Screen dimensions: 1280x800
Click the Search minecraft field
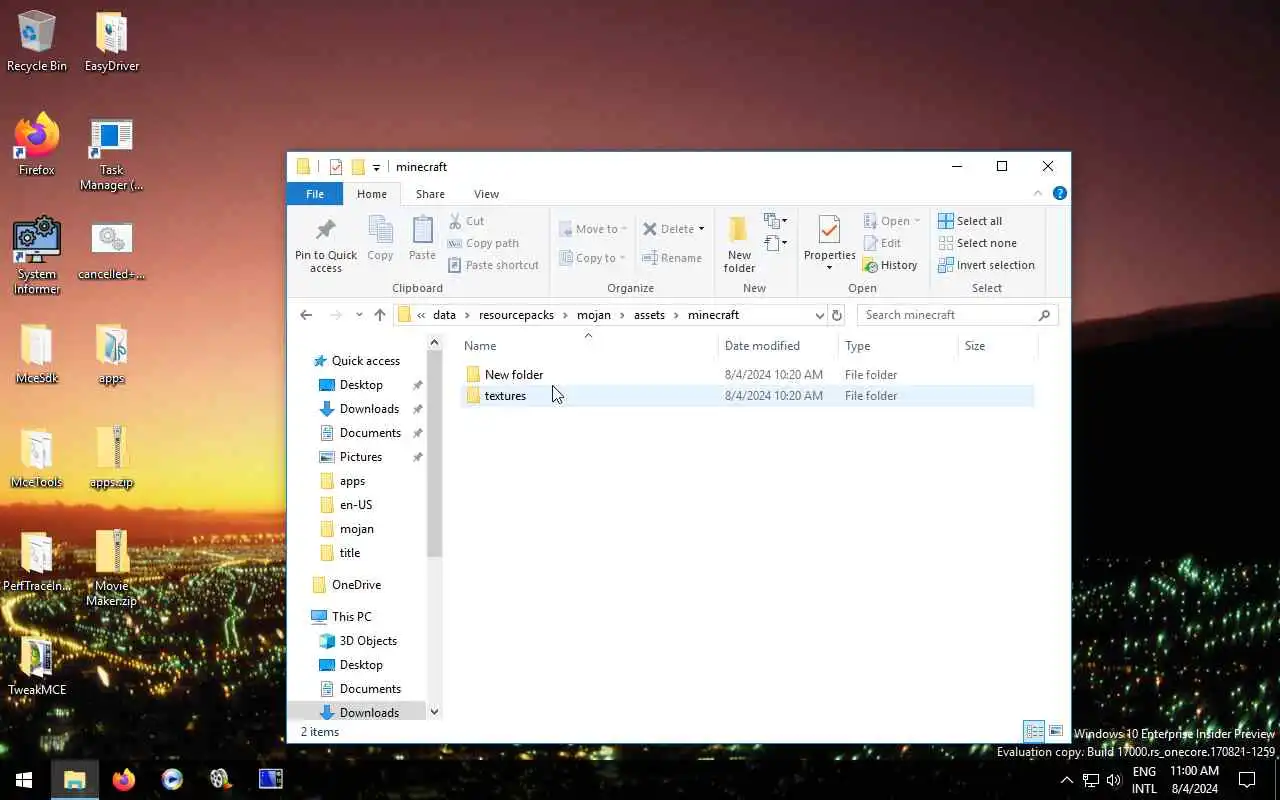(957, 315)
